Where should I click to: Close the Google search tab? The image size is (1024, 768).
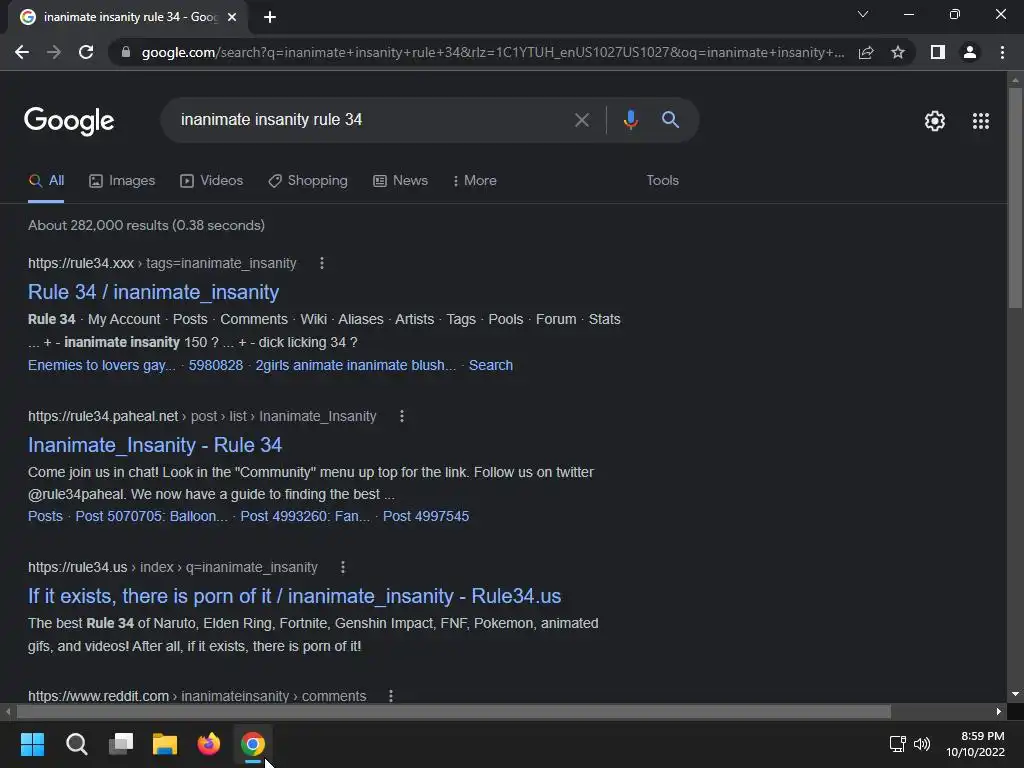coord(232,17)
